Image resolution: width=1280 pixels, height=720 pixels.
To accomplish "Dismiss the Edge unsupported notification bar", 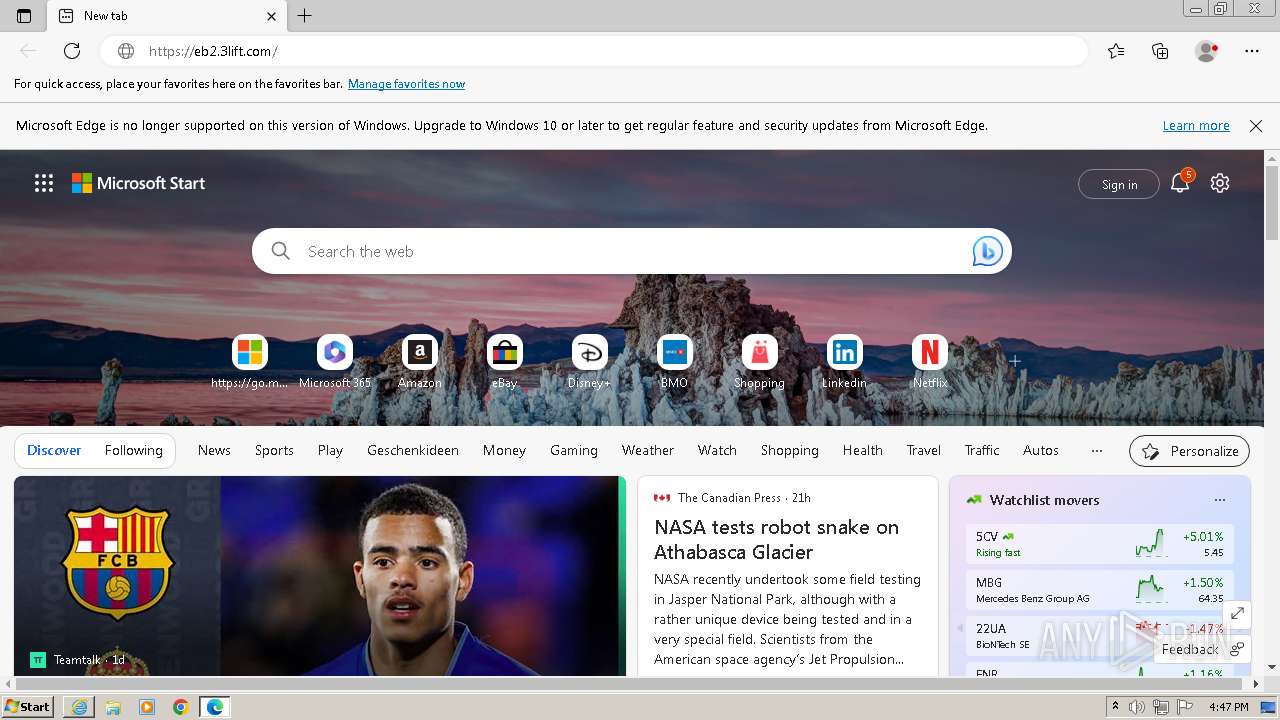I will click(x=1256, y=126).
